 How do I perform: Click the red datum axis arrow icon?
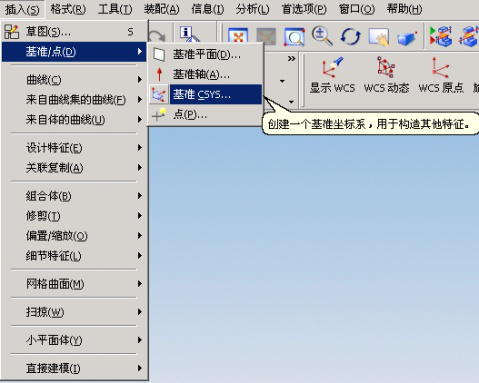pyautogui.click(x=159, y=74)
